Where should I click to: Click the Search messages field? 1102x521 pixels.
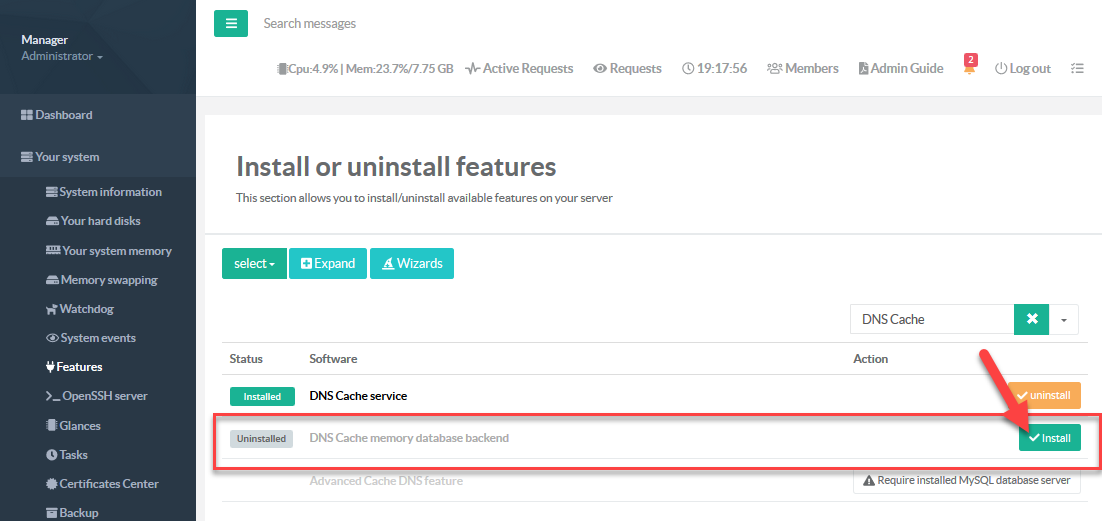(x=400, y=23)
